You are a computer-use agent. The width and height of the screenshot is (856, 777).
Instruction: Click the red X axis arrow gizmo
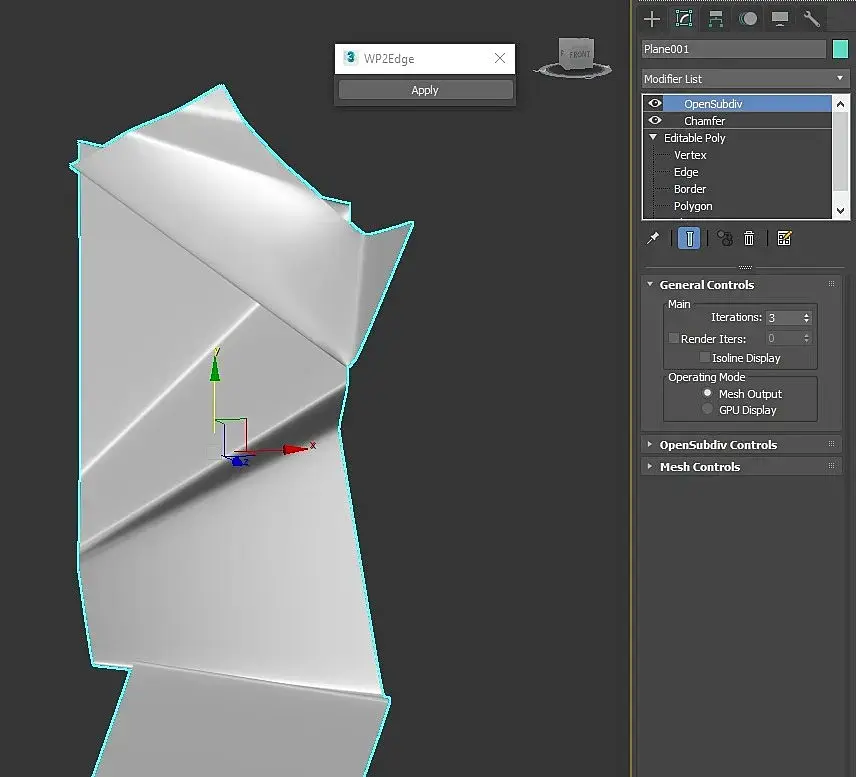(x=296, y=449)
